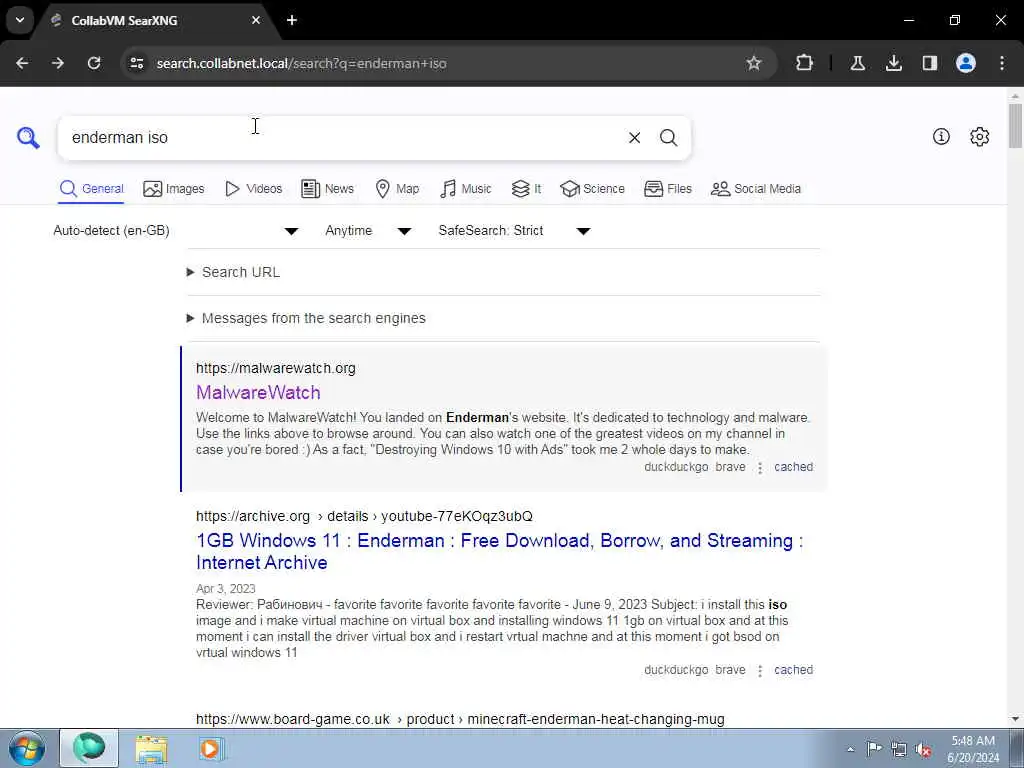Open Chrome Labs flask icon
The image size is (1024, 768).
pos(857,63)
